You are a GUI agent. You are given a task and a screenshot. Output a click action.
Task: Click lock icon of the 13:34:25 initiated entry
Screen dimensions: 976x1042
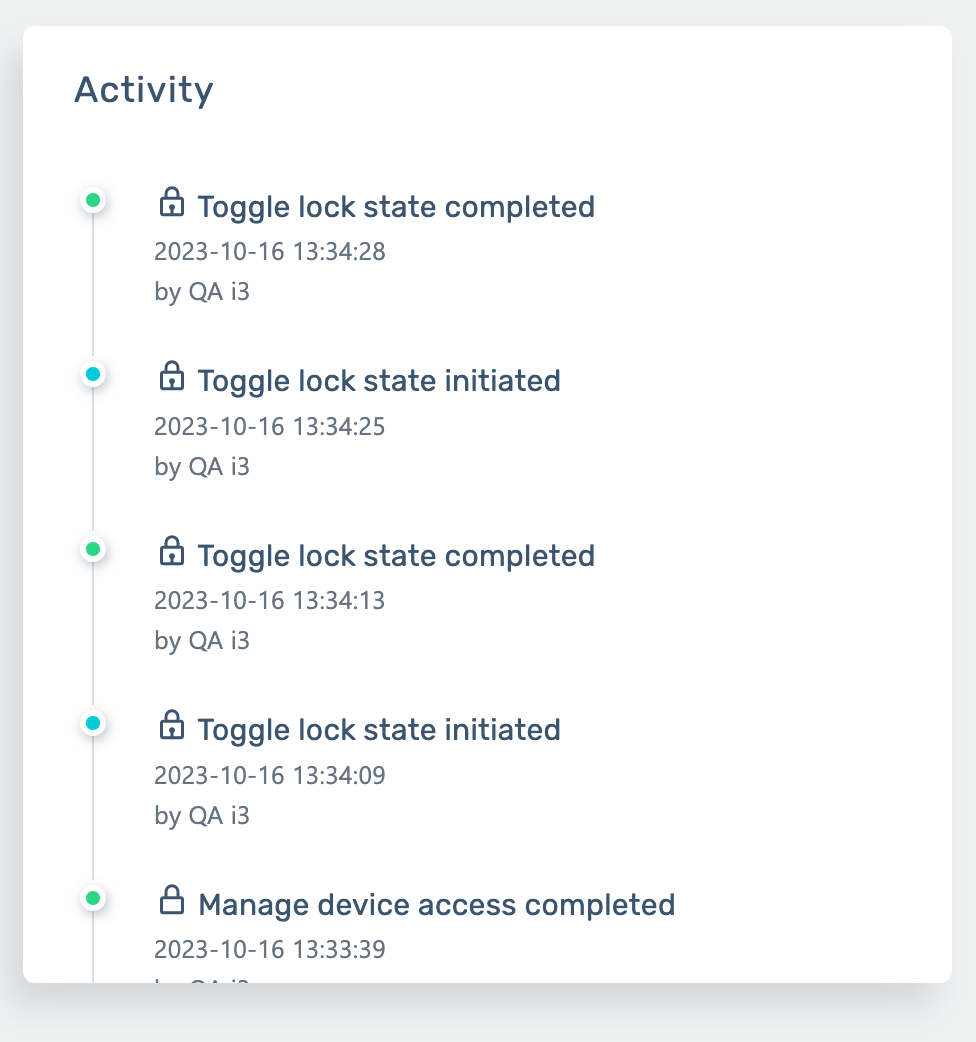coord(172,377)
